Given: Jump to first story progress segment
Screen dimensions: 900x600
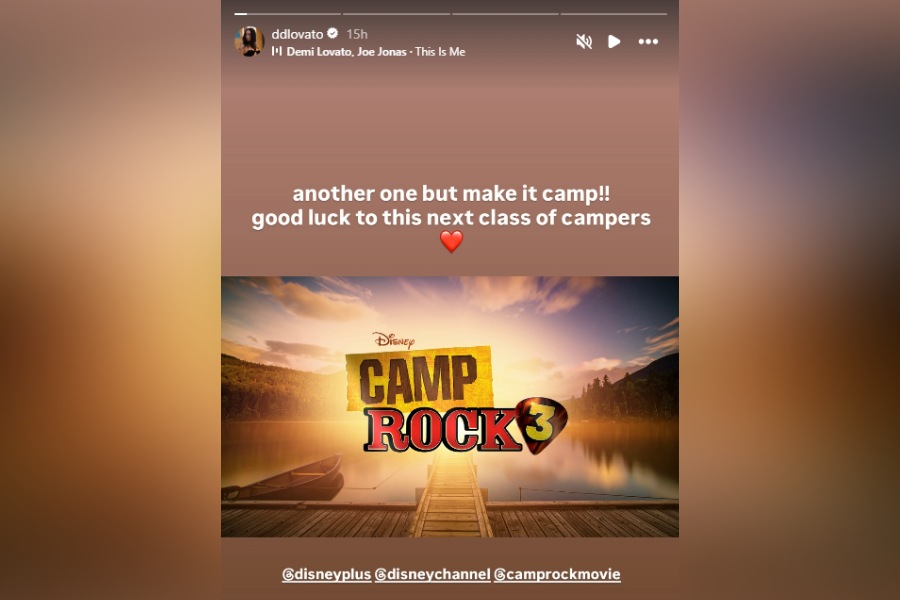Looking at the screenshot, I should pyautogui.click(x=288, y=14).
